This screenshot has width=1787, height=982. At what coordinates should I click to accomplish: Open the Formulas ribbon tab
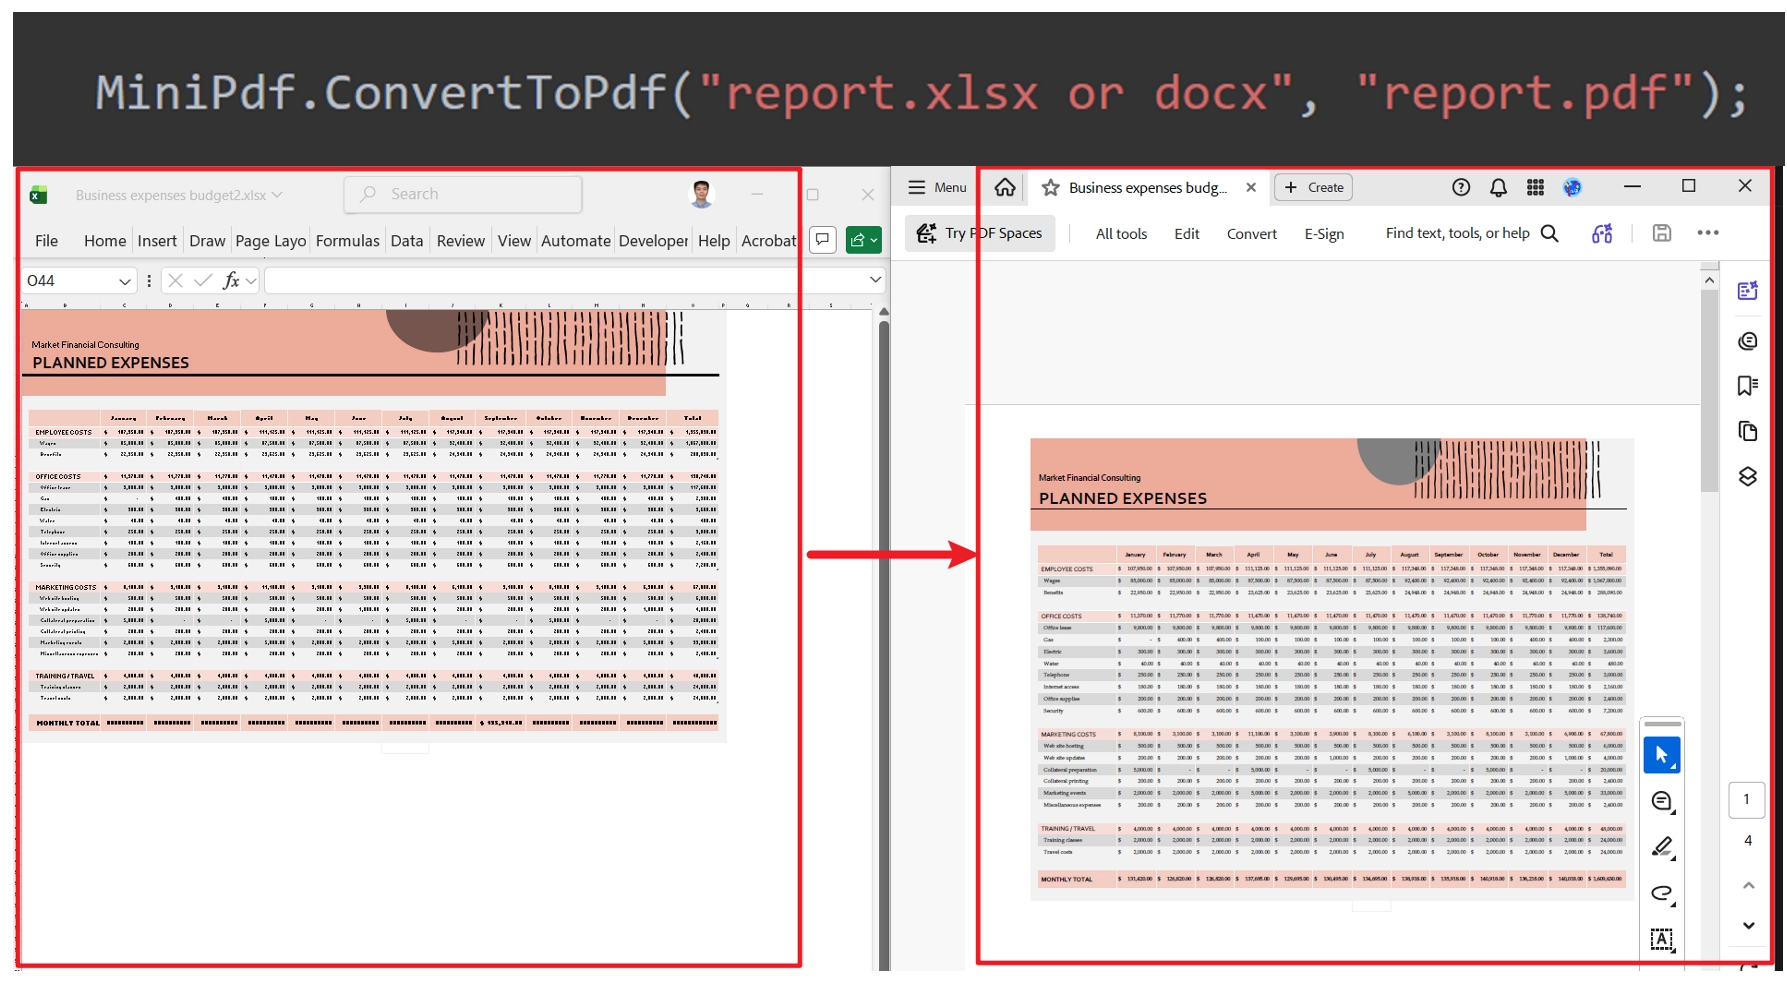click(x=347, y=241)
